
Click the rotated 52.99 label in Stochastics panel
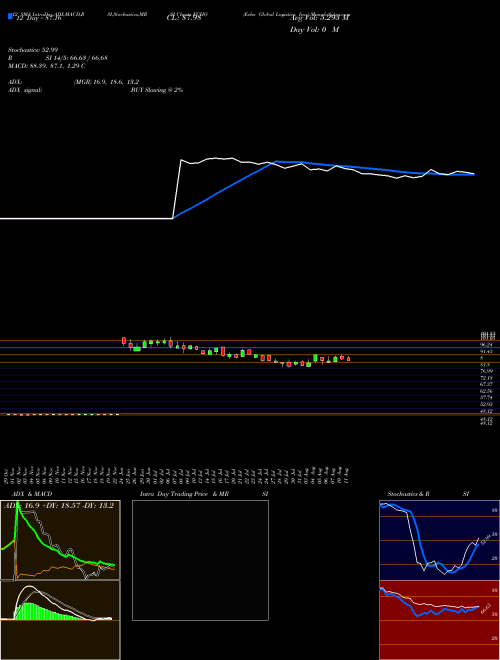(x=484, y=538)
